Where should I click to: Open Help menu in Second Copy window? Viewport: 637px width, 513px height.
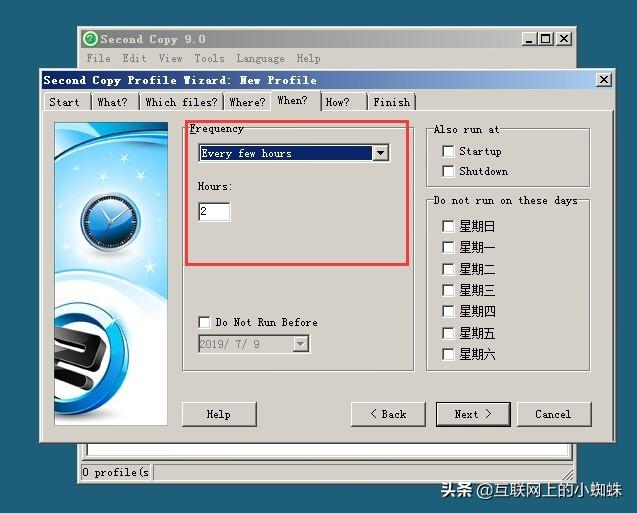(308, 58)
